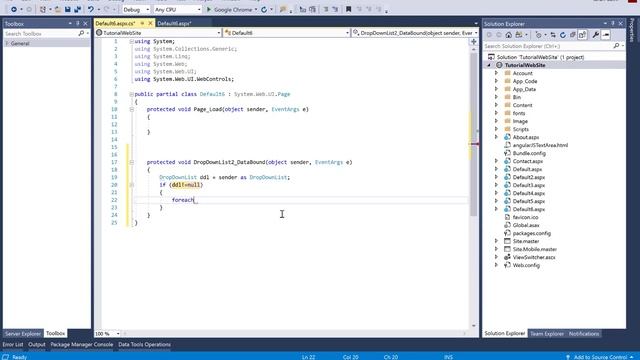Switch to the Default6.aspx tab

click(174, 24)
